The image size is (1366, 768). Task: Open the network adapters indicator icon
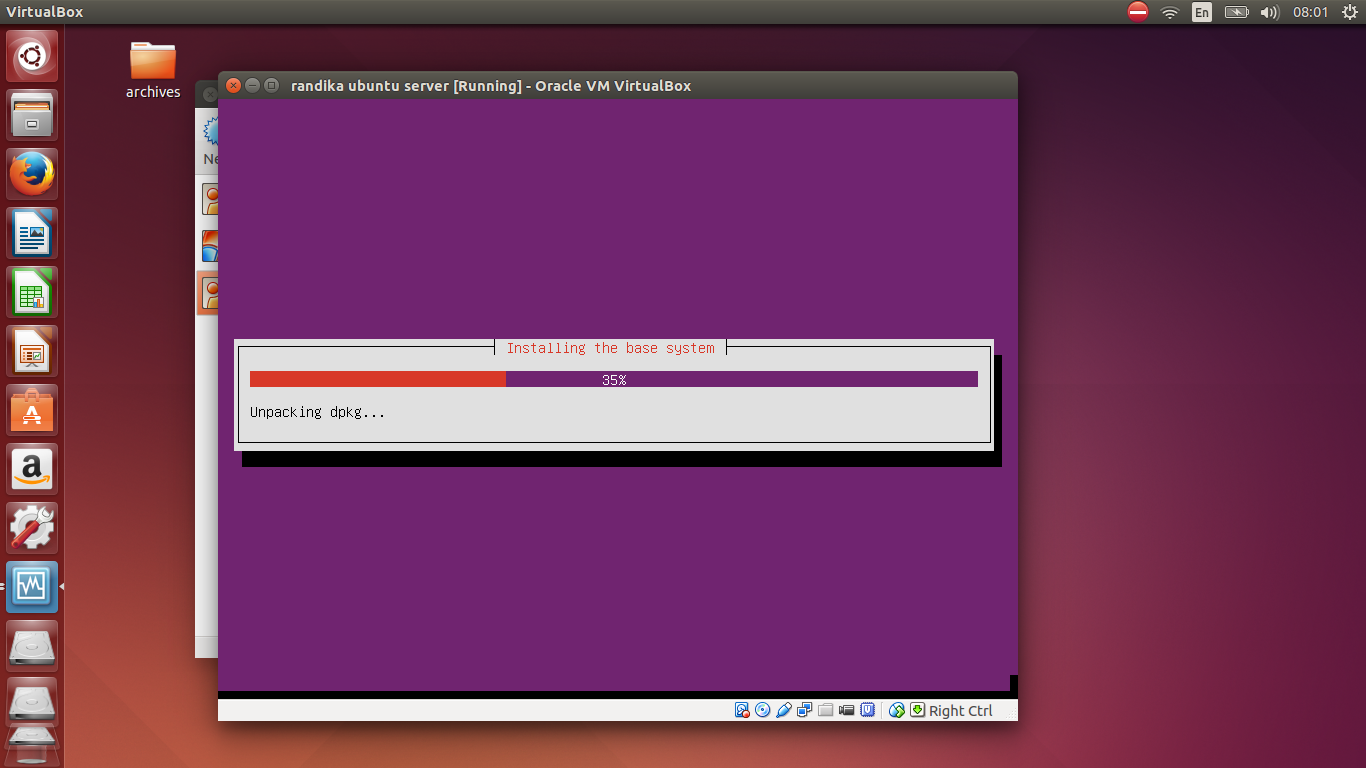[x=805, y=710]
